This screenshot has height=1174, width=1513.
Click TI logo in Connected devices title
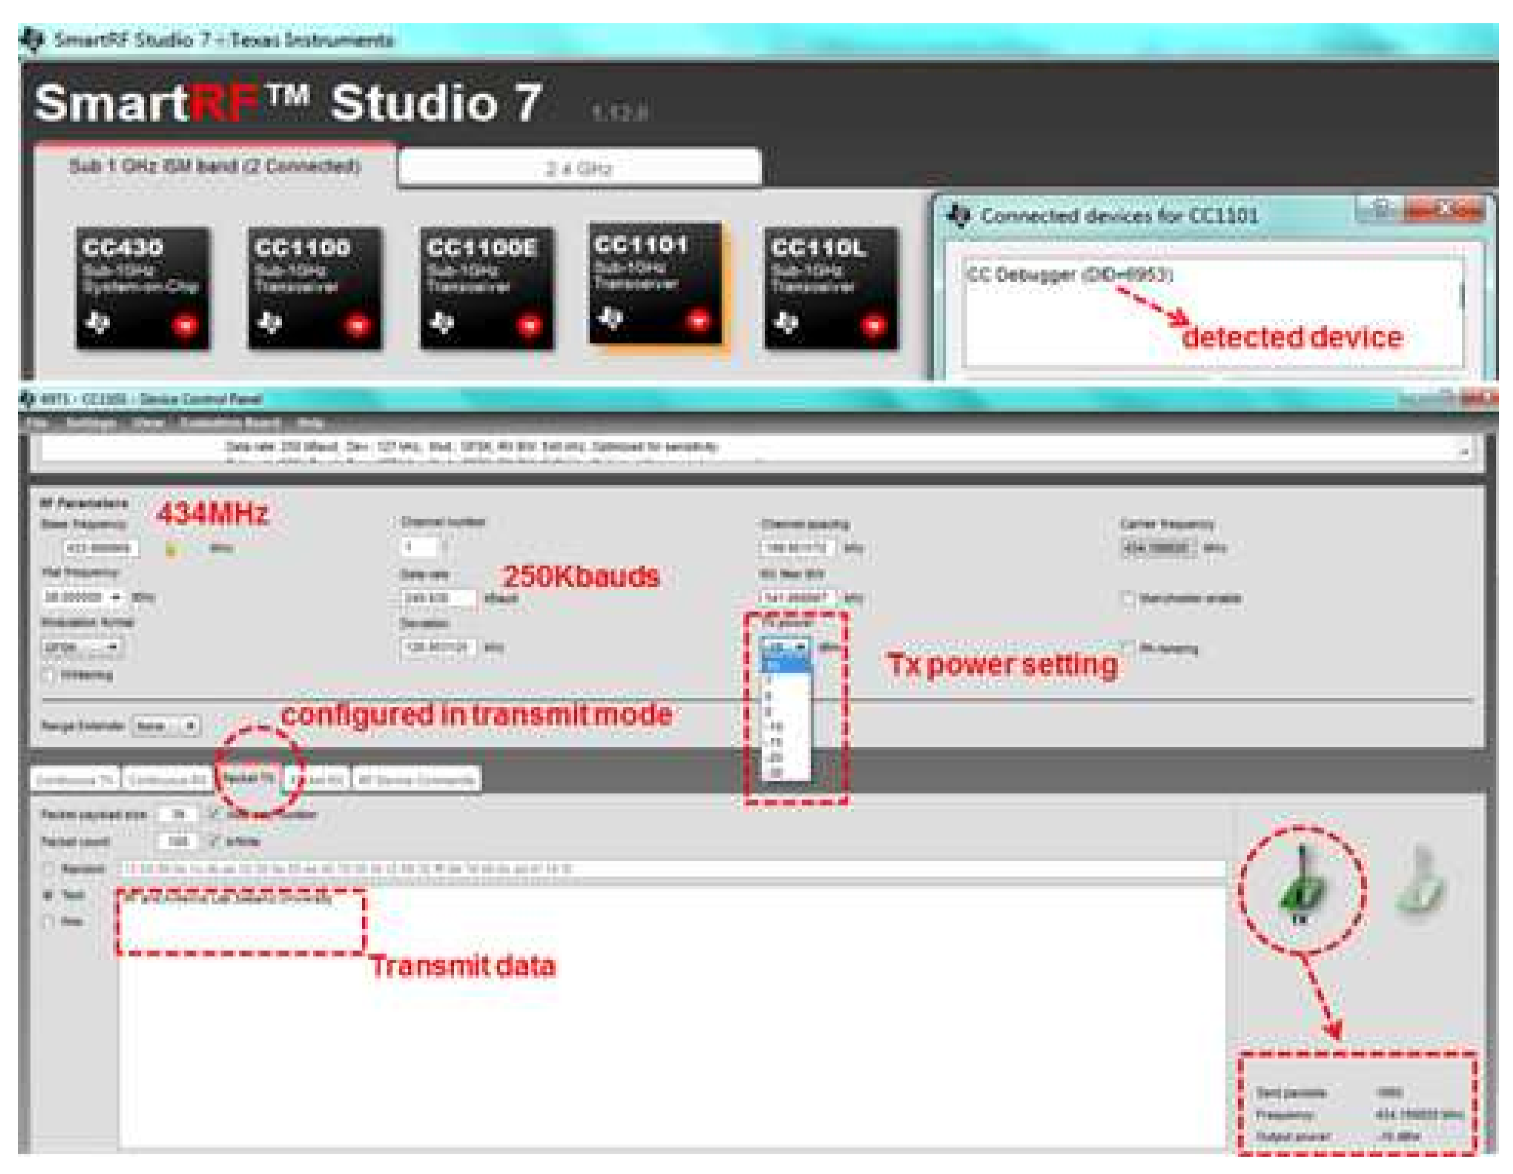959,215
